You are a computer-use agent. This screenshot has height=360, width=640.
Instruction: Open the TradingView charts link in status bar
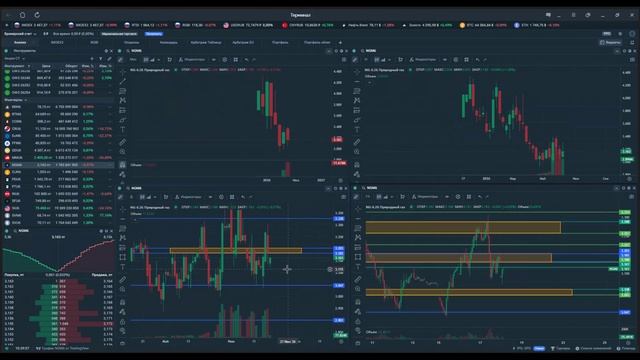coord(62,349)
